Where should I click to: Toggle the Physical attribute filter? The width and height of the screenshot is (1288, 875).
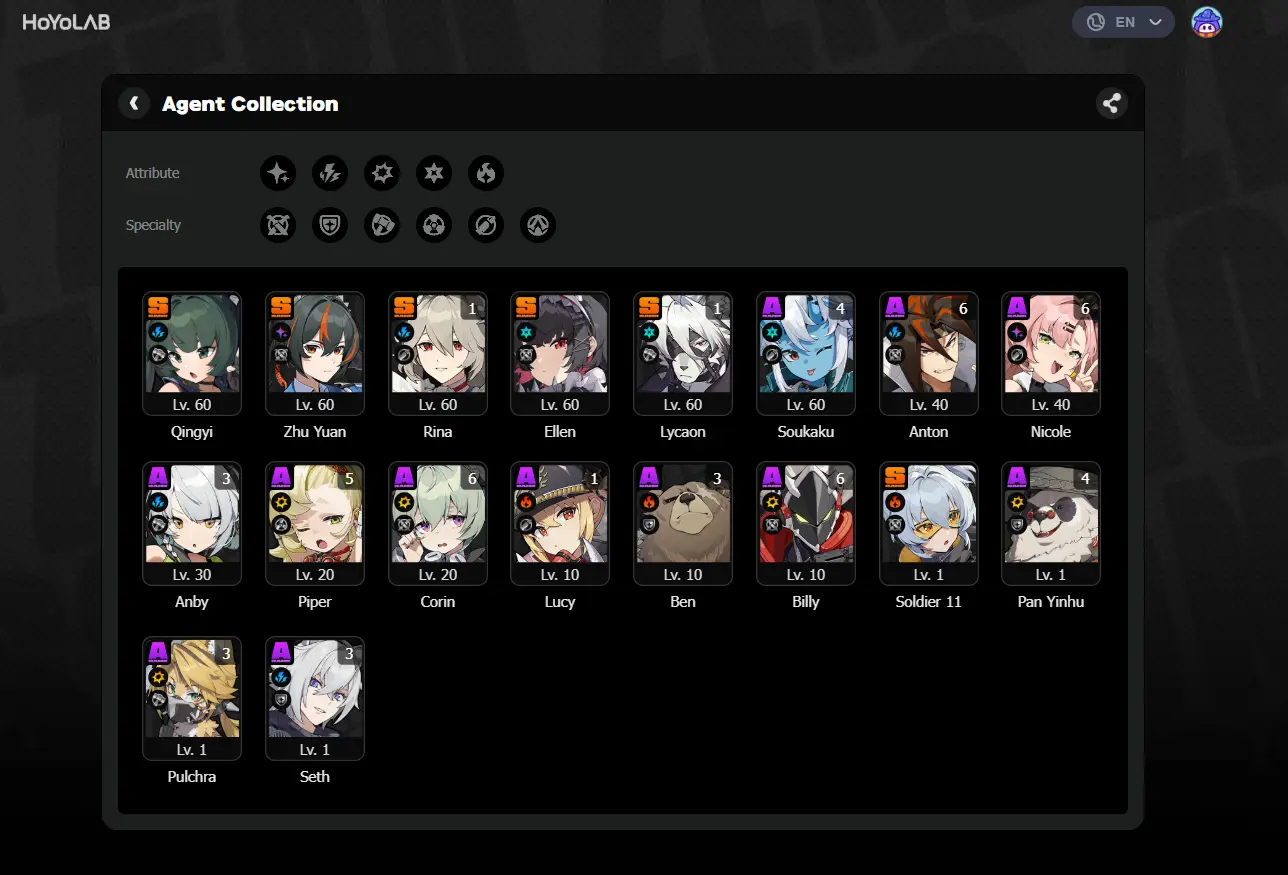click(382, 173)
